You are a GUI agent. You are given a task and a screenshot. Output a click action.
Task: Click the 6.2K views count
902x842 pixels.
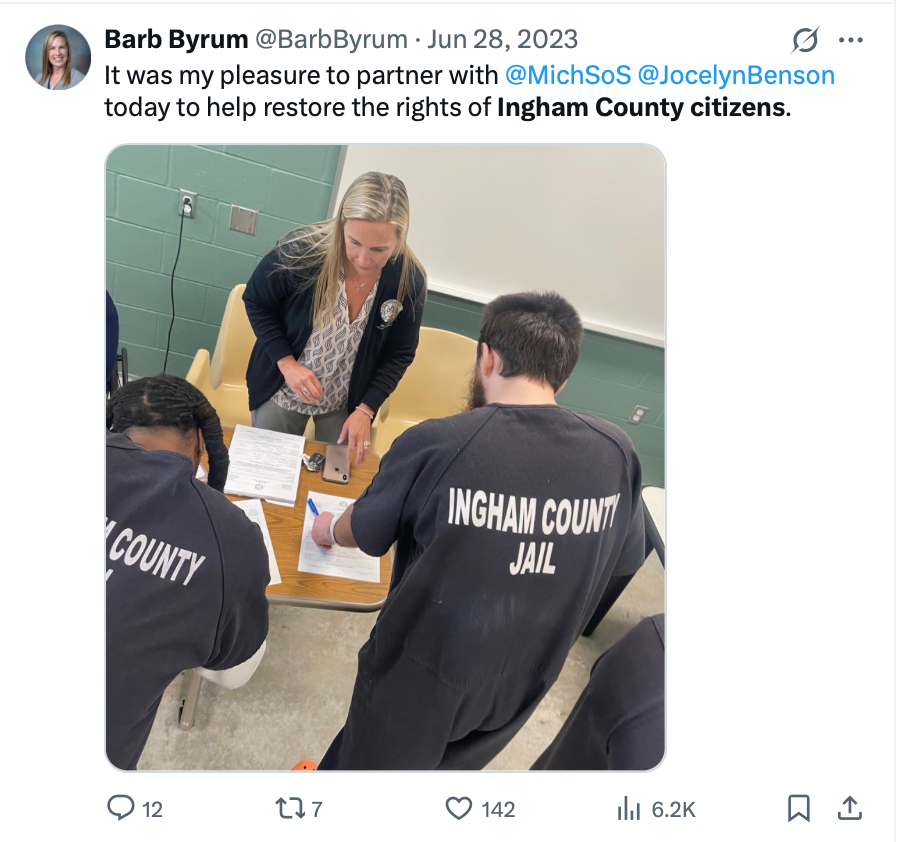(x=674, y=810)
